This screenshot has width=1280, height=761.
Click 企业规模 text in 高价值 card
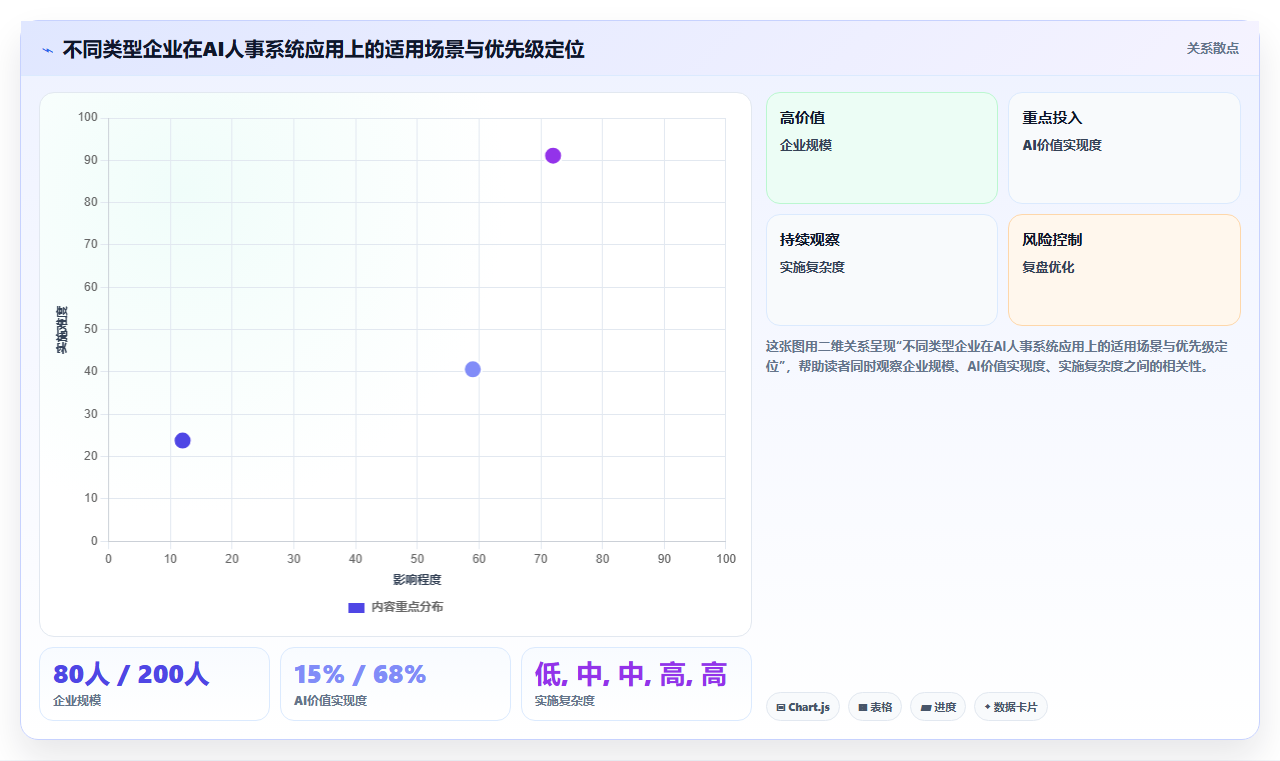pos(806,145)
